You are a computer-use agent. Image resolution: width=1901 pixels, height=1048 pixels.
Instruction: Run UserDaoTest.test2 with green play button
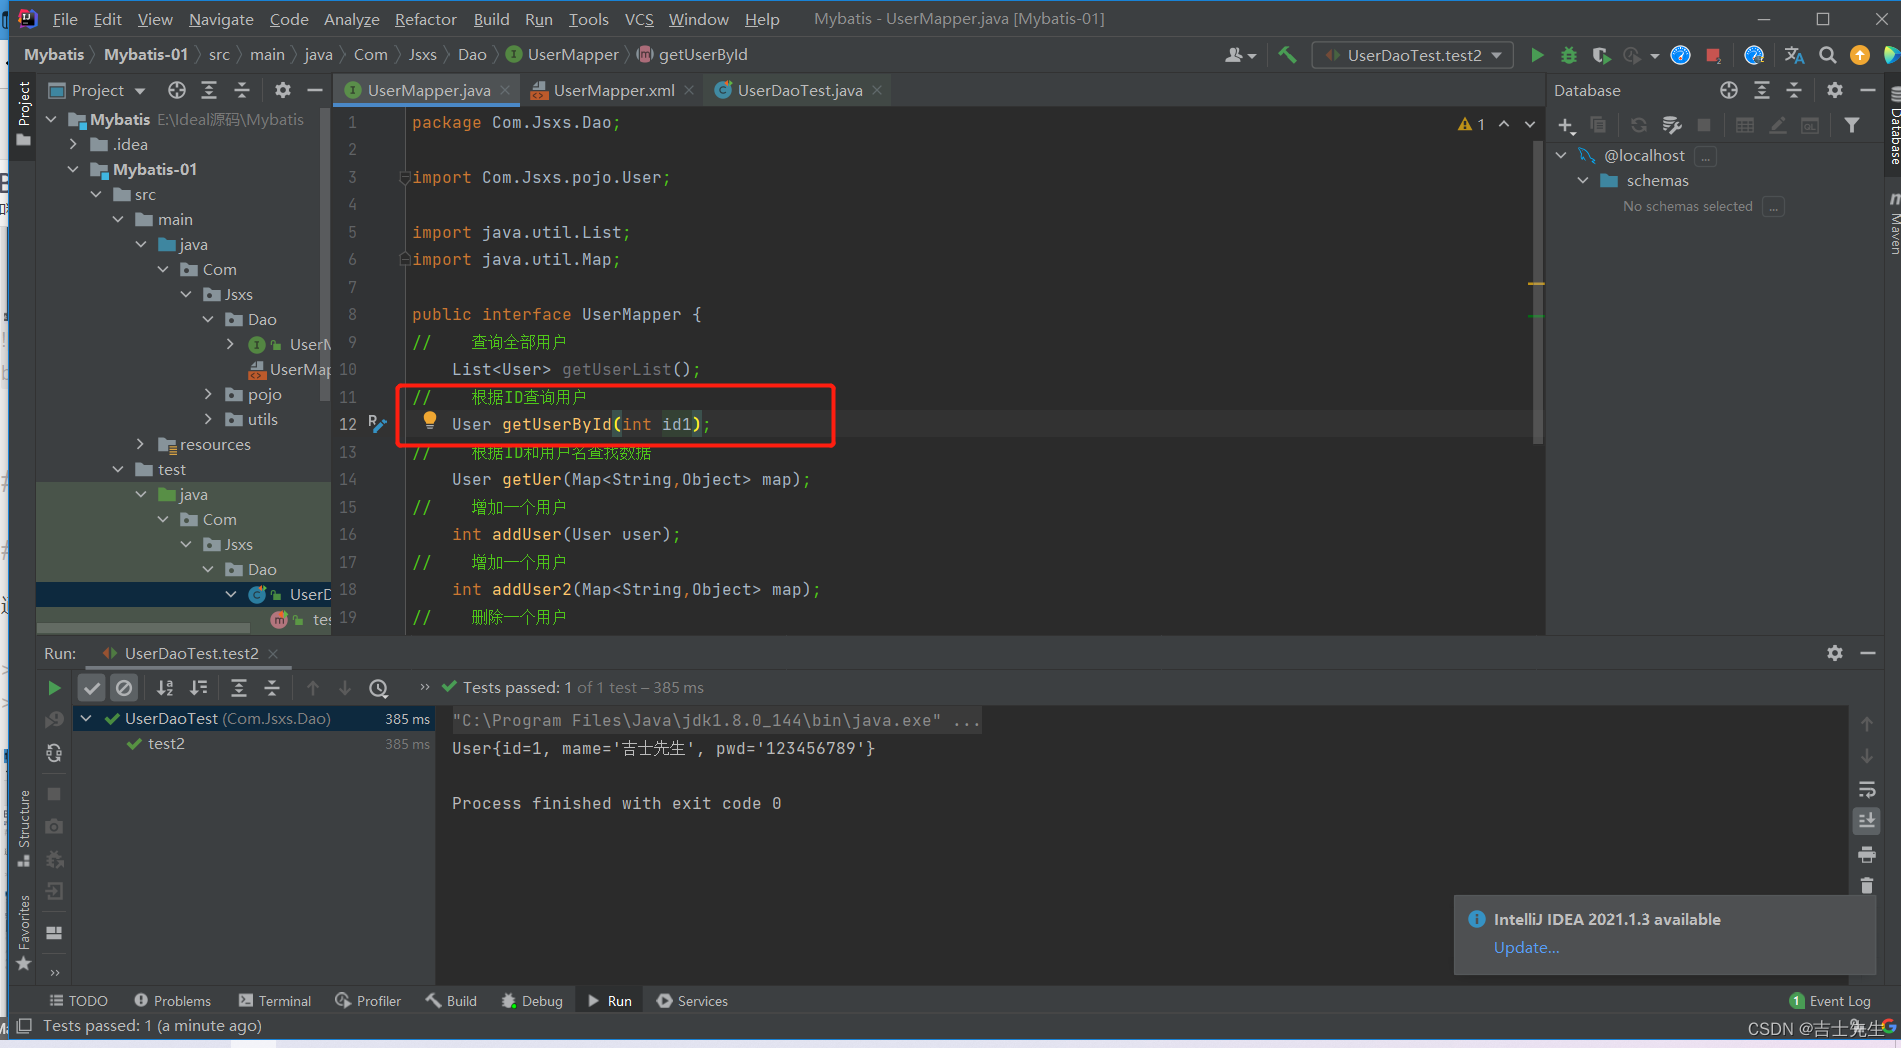tap(1537, 55)
